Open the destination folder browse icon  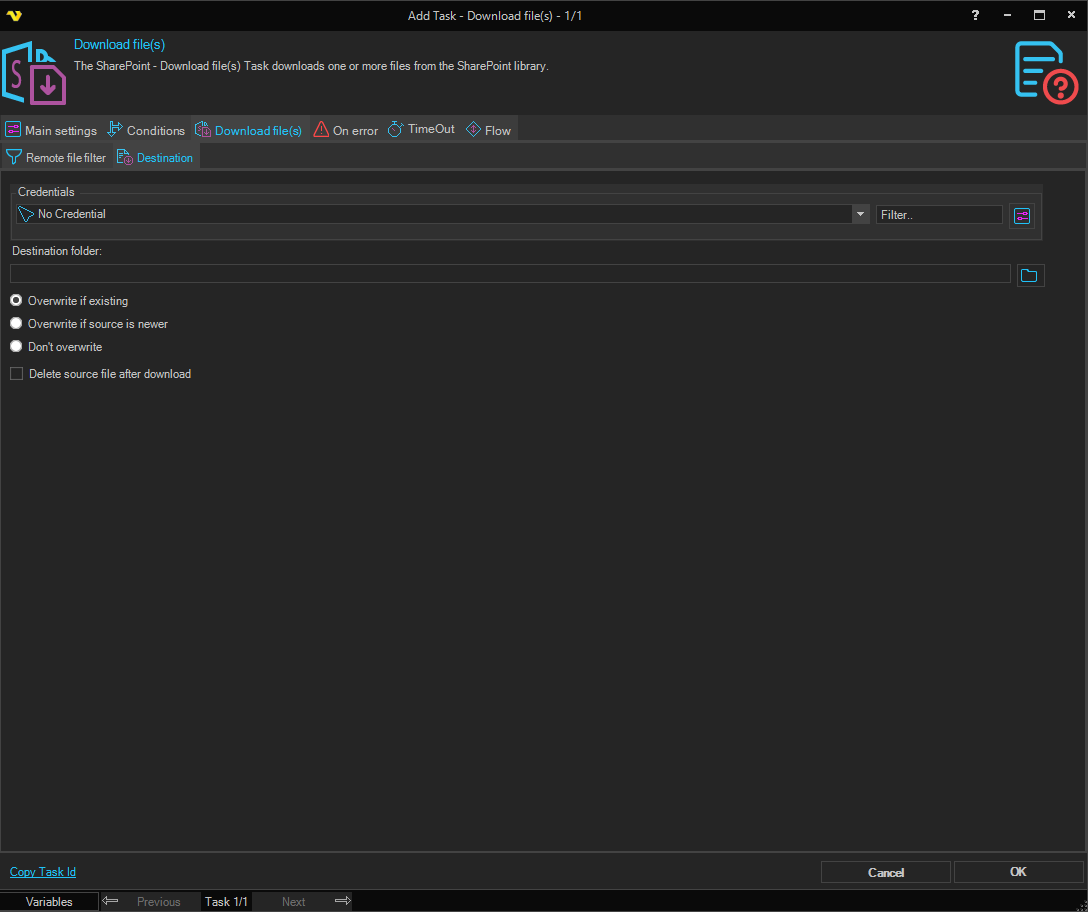(1030, 275)
